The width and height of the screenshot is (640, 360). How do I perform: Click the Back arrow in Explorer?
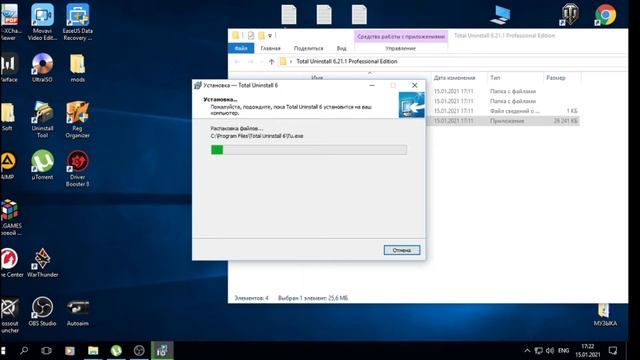[x=237, y=62]
